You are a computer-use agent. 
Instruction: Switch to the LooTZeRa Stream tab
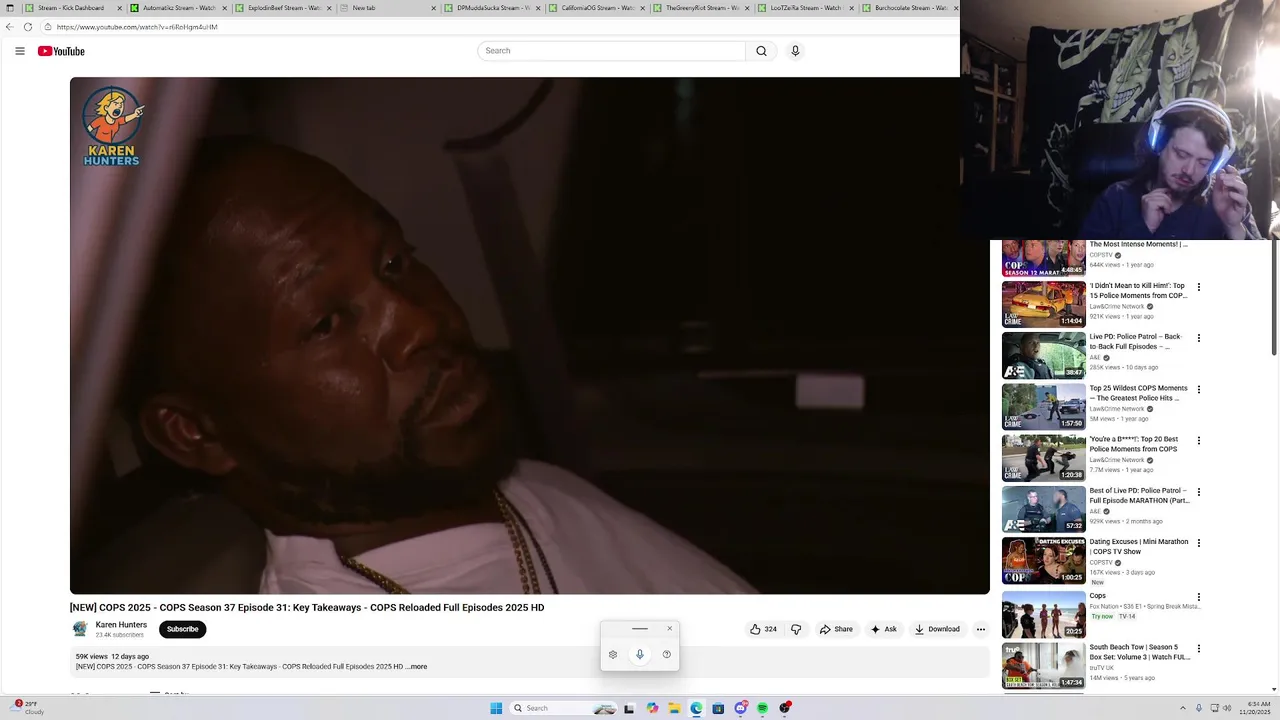pyautogui.click(x=805, y=8)
